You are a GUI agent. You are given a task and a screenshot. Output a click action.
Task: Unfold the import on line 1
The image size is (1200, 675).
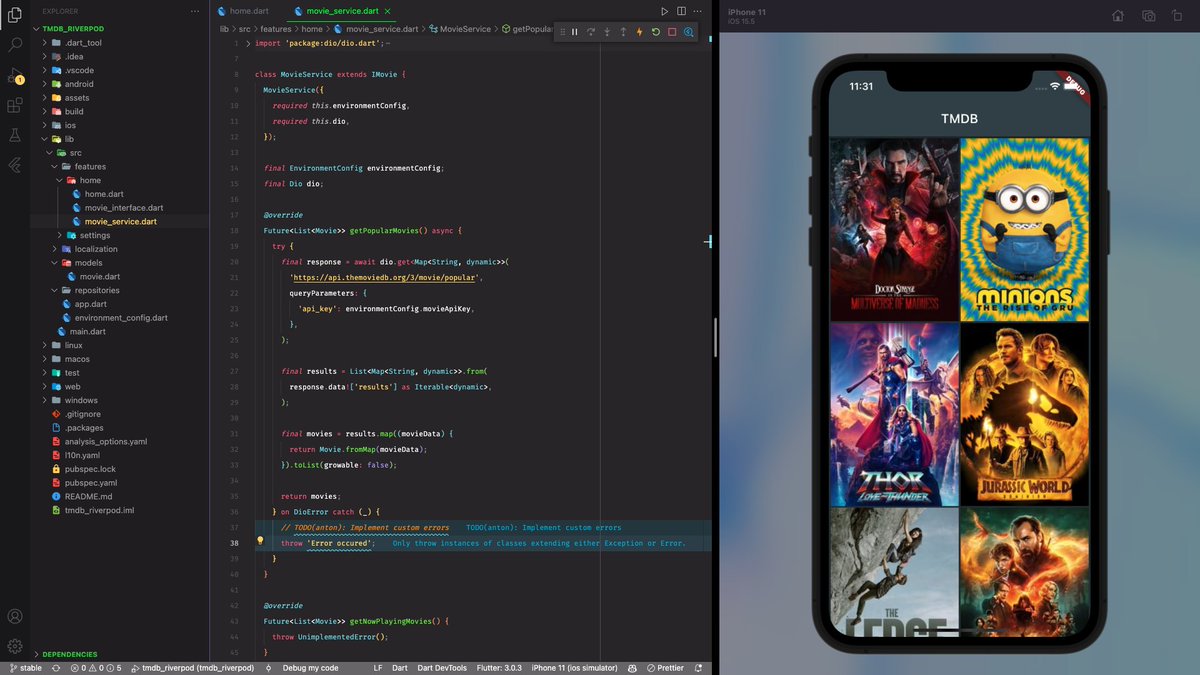248,44
